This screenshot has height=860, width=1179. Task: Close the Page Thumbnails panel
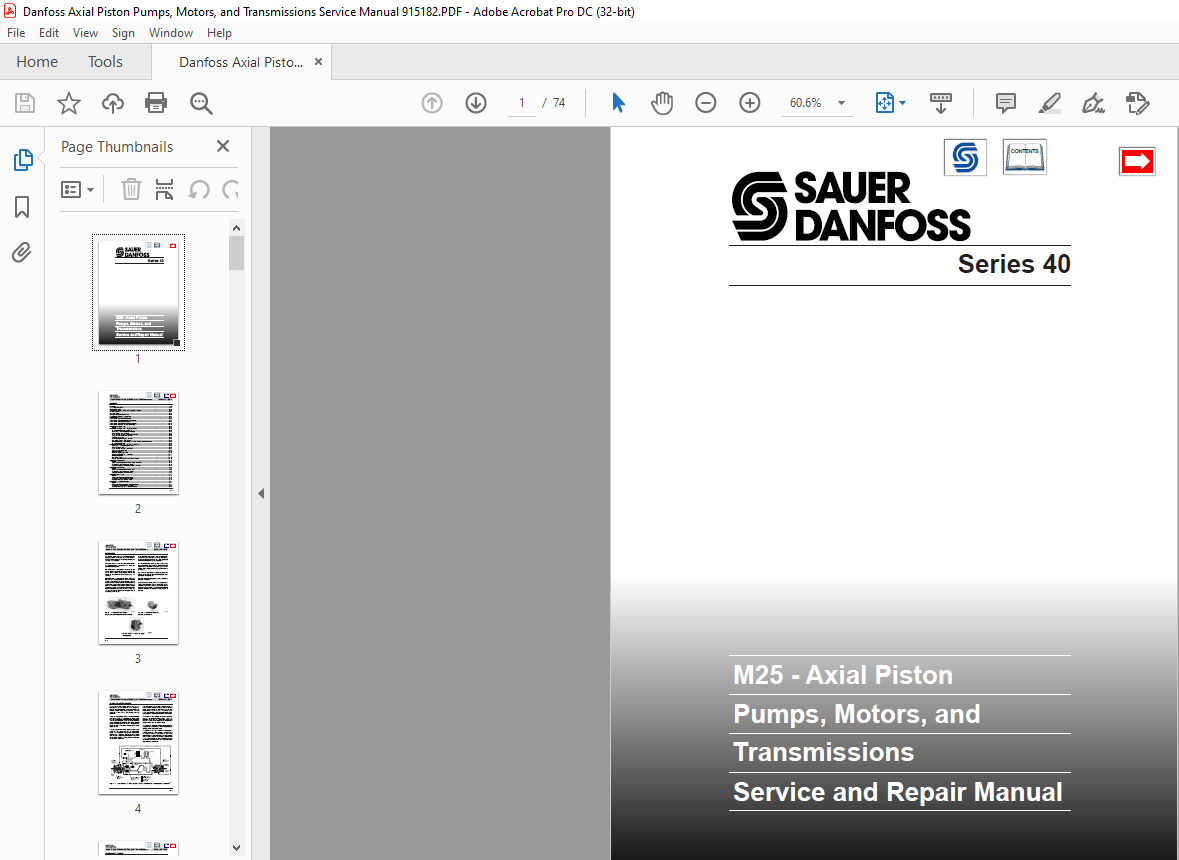coord(223,147)
